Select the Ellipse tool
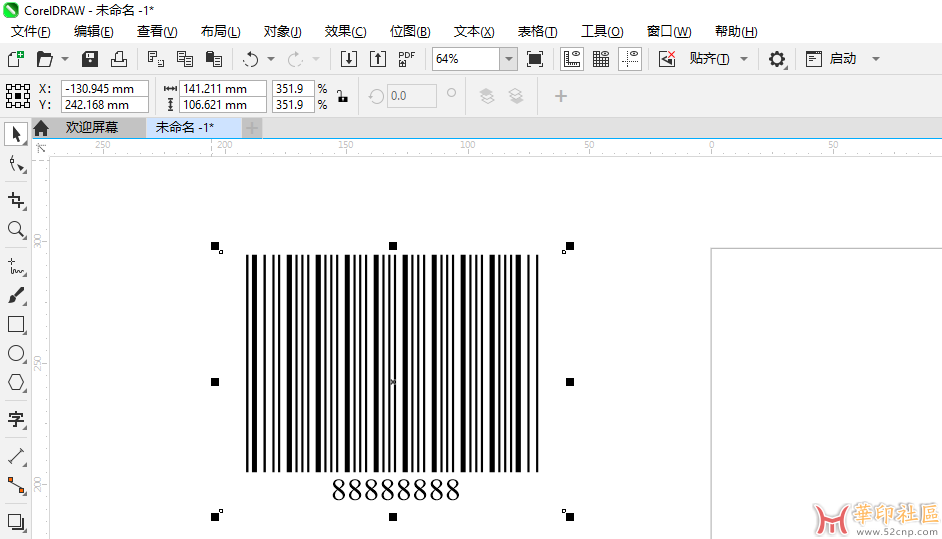Screen dimensions: 942x539 pos(16,353)
